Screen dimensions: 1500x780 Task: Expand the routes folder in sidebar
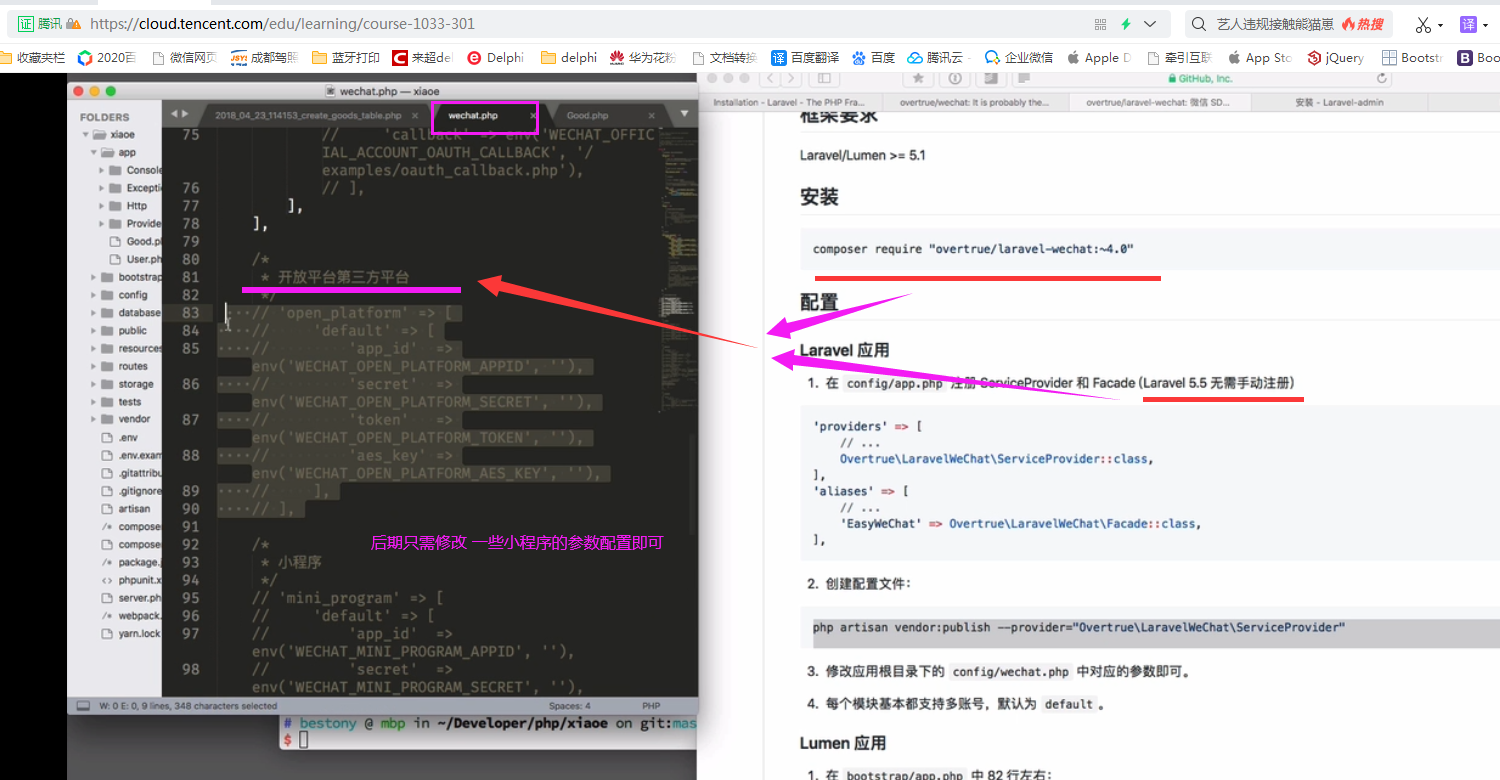[x=96, y=366]
